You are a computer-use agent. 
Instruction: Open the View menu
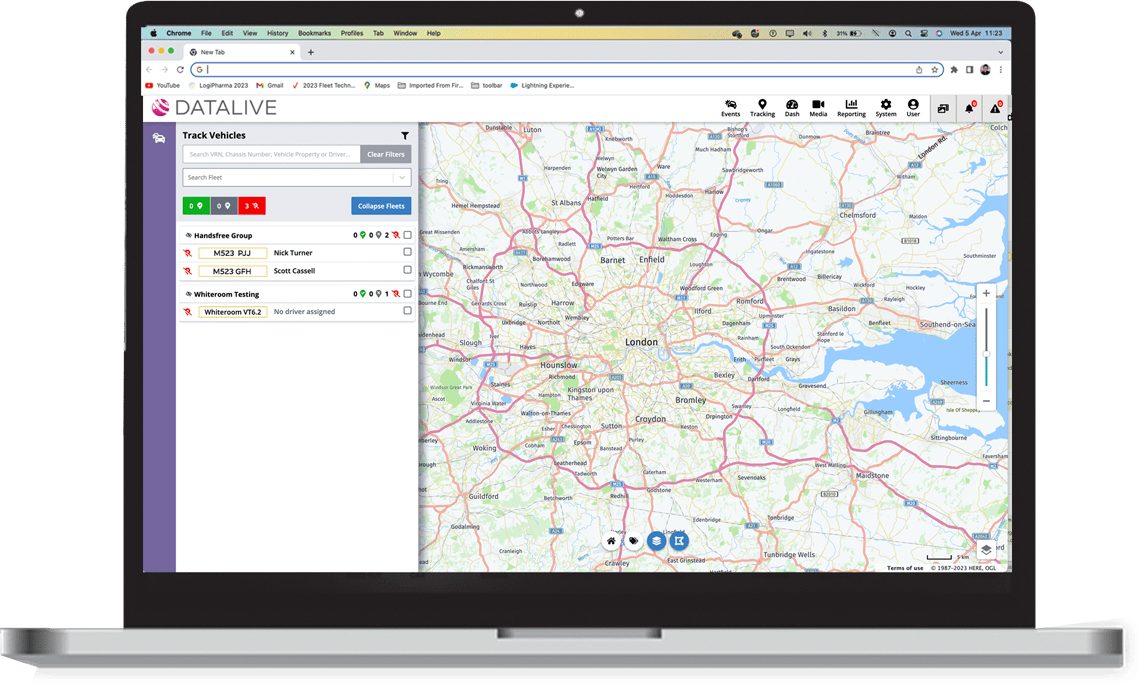[x=250, y=33]
